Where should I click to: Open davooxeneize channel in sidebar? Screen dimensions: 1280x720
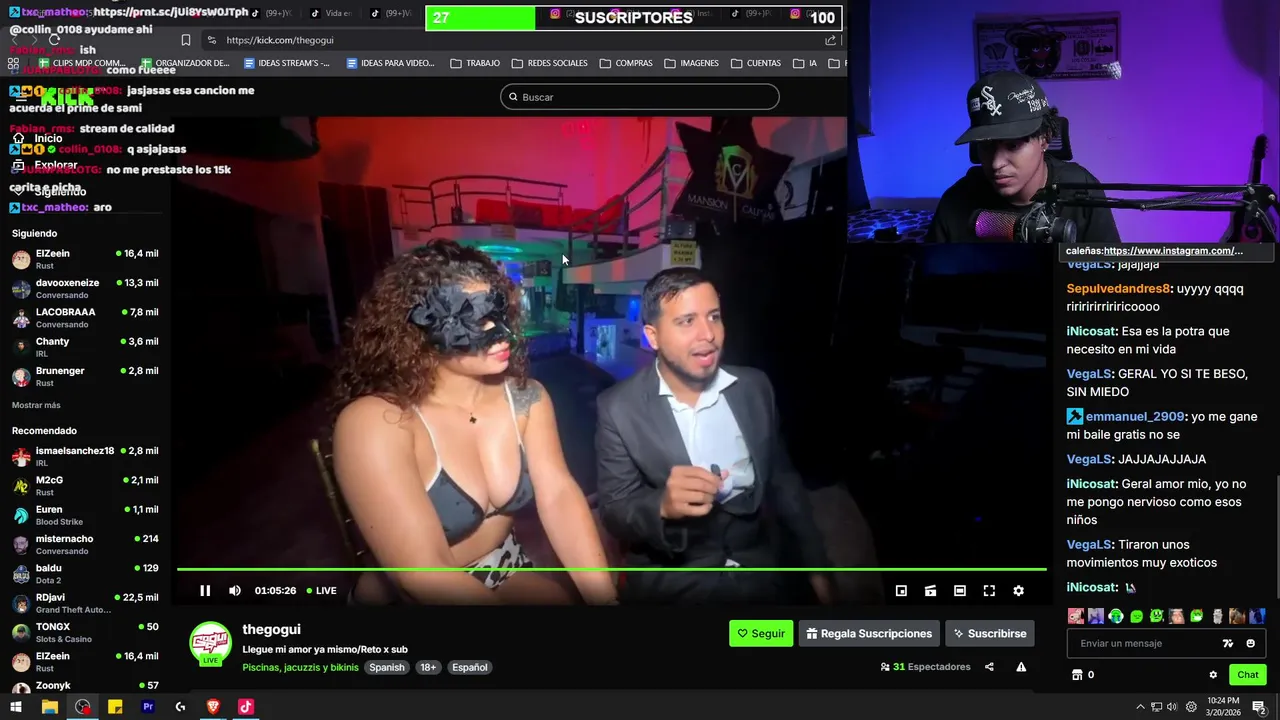85,289
